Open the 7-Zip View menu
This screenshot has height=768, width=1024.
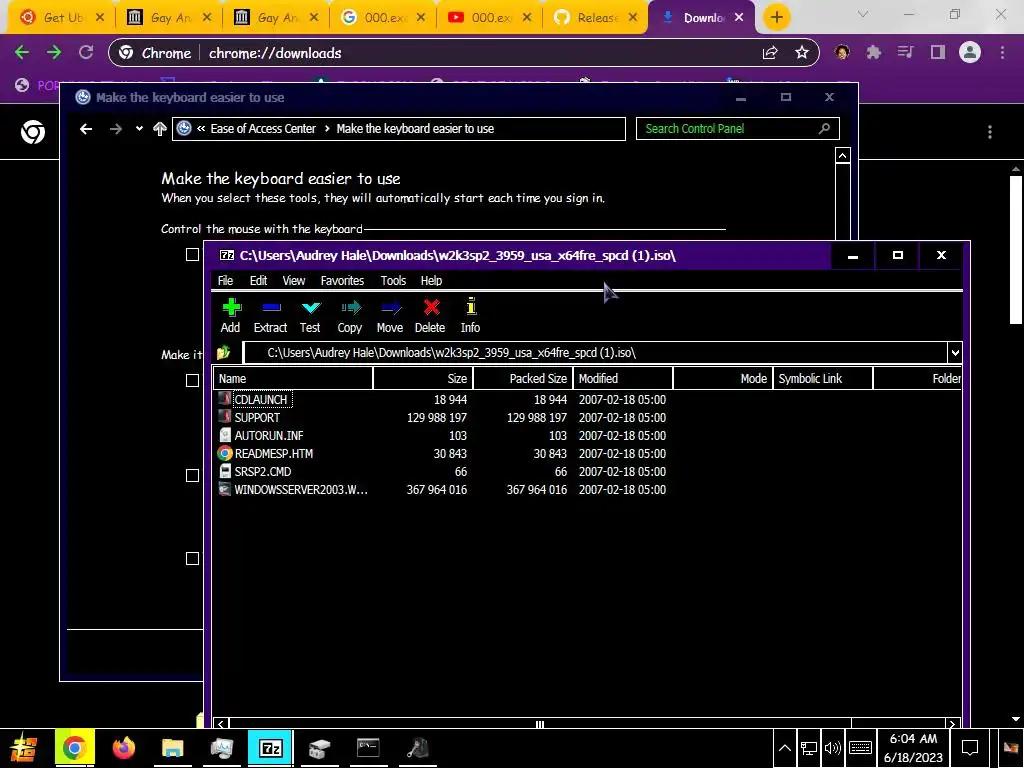293,280
